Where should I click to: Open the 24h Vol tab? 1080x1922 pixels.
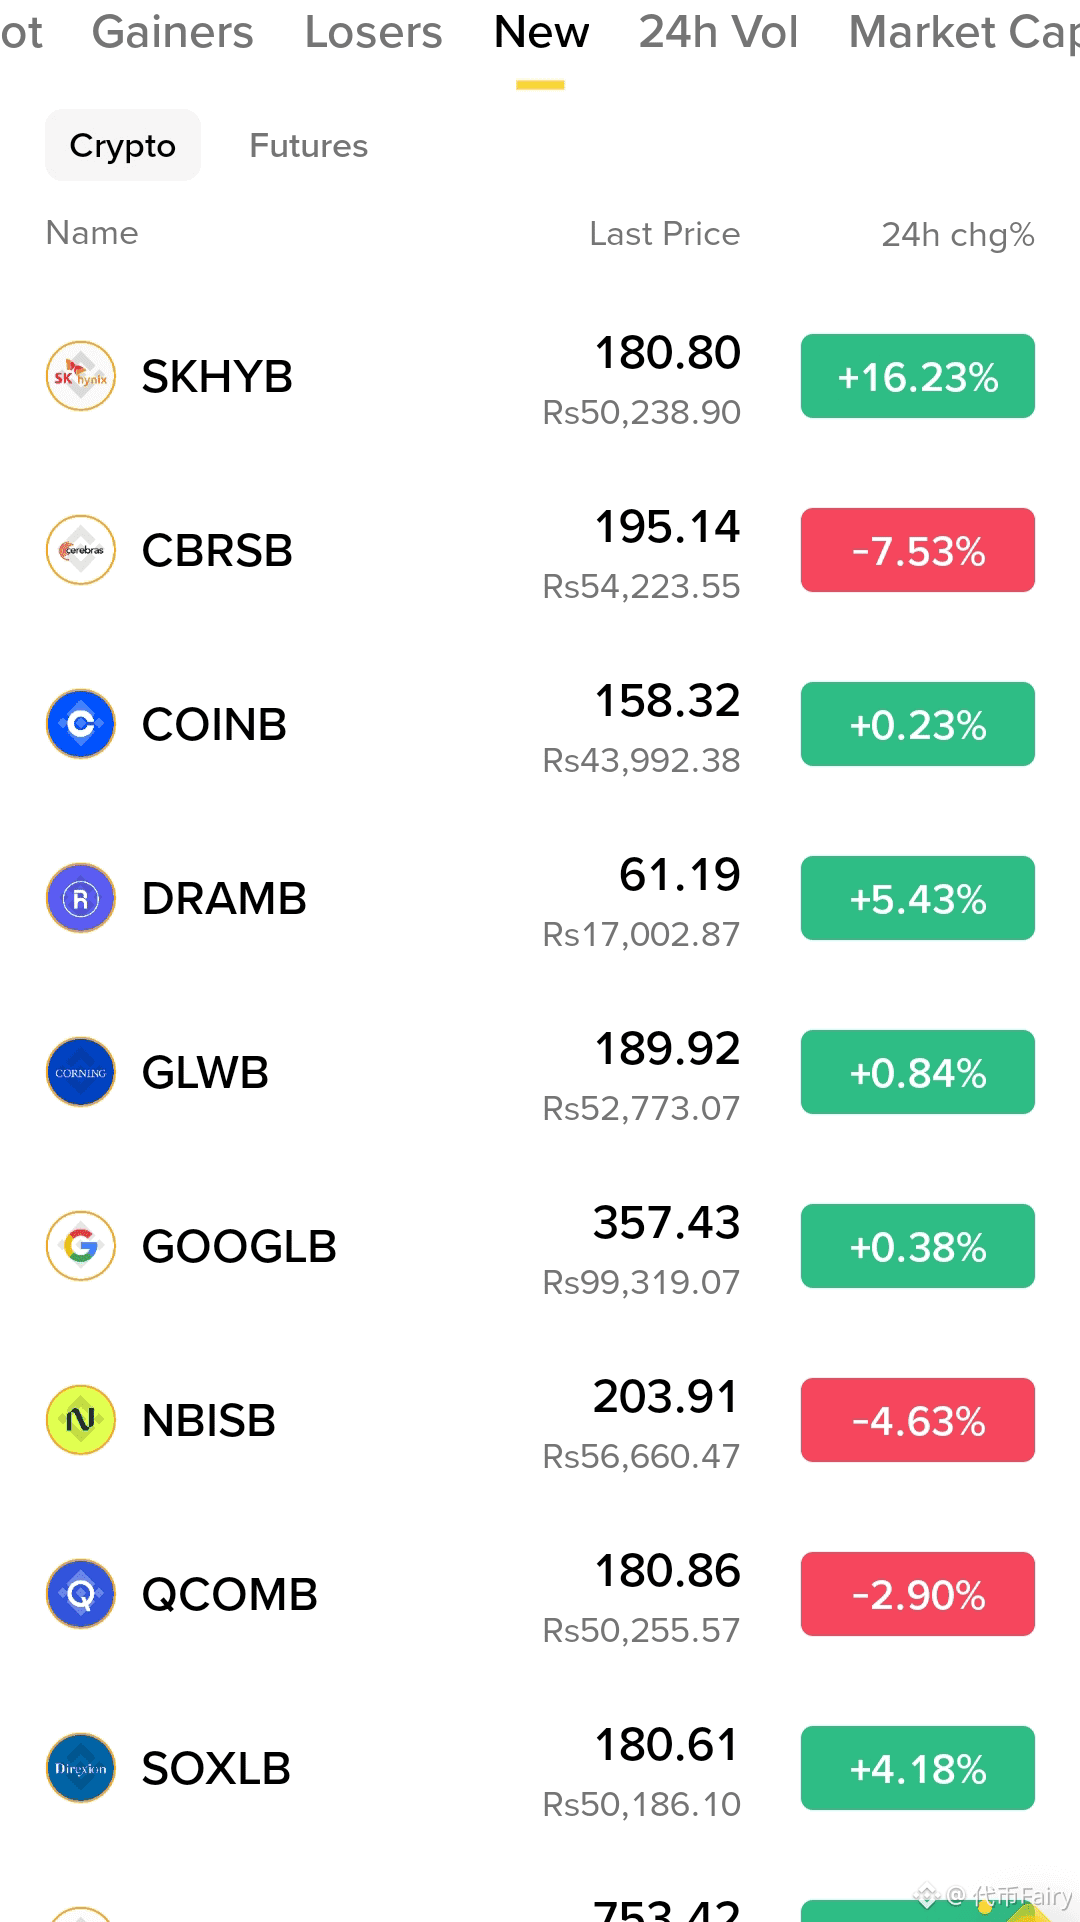[719, 32]
